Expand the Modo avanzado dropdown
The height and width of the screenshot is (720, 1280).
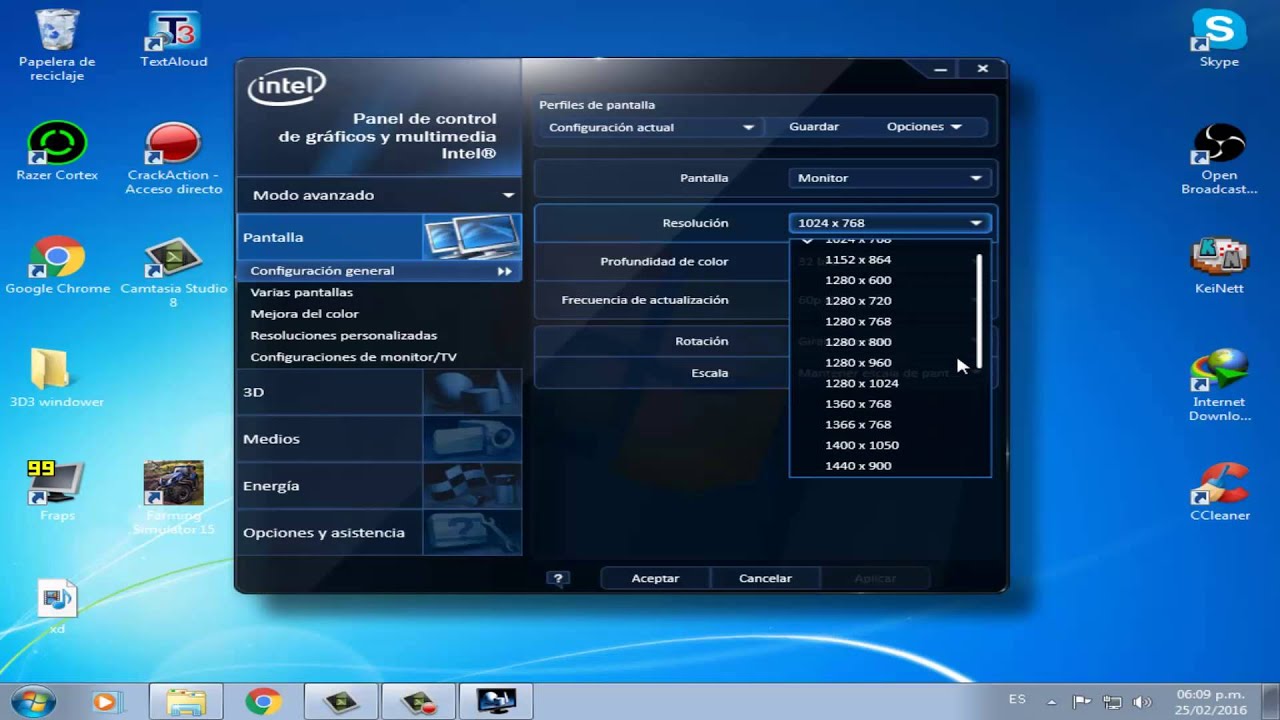coord(379,195)
